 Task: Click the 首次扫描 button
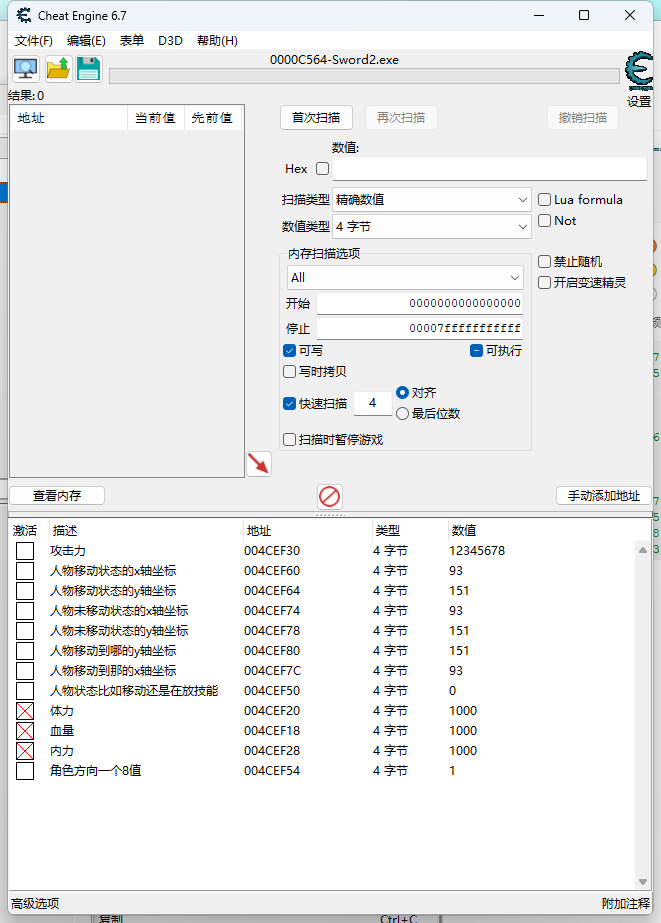coord(316,118)
